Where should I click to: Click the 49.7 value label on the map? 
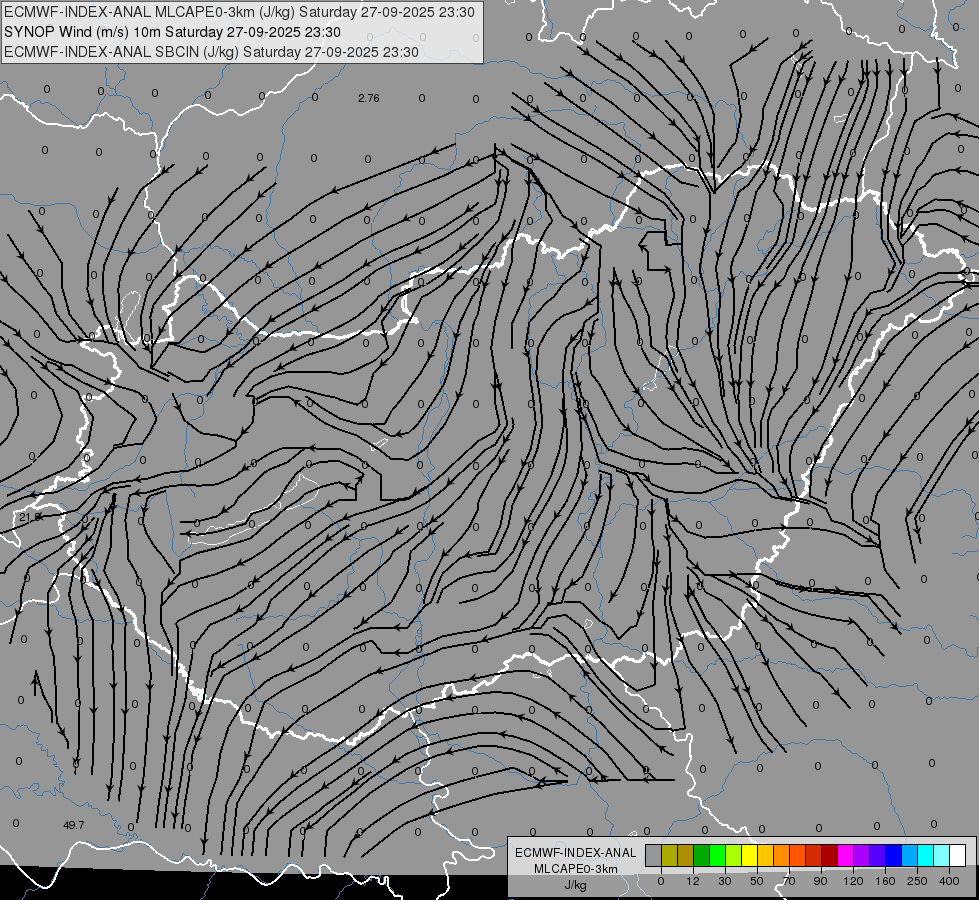tap(74, 825)
